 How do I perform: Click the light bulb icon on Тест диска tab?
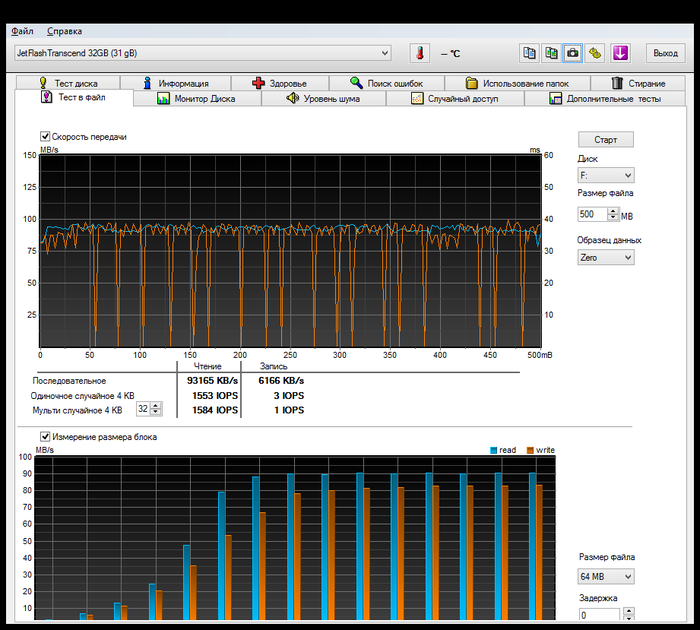click(43, 83)
